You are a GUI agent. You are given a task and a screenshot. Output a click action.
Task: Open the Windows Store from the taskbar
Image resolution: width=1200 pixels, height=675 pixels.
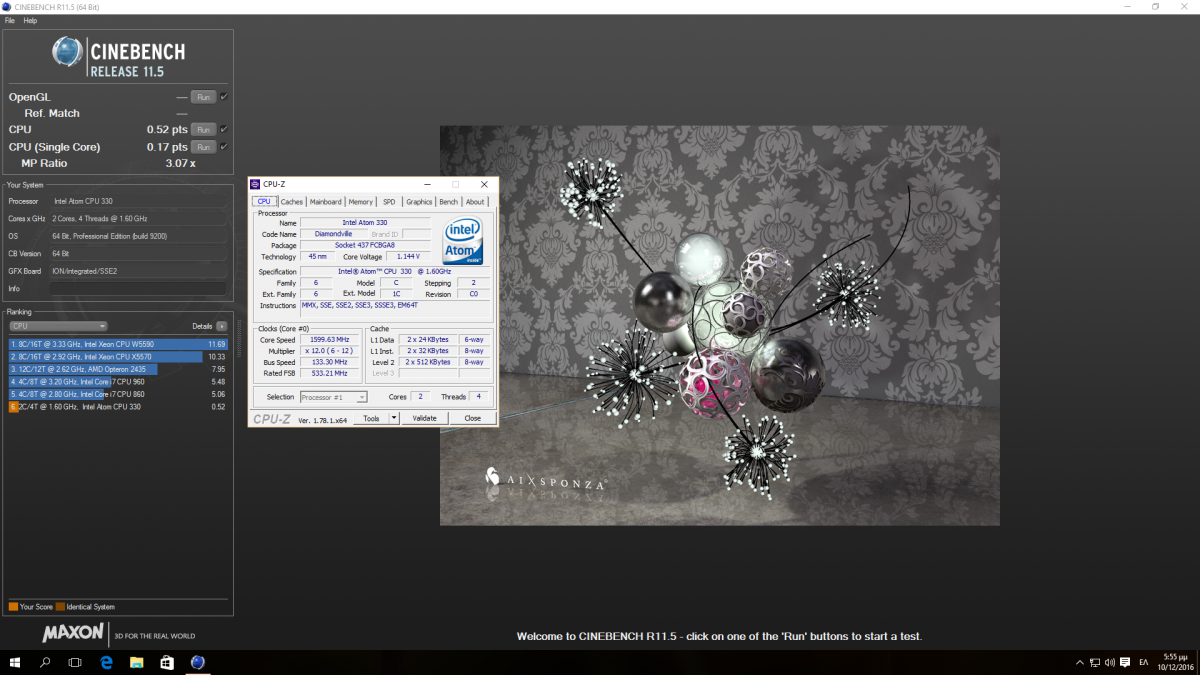click(167, 662)
